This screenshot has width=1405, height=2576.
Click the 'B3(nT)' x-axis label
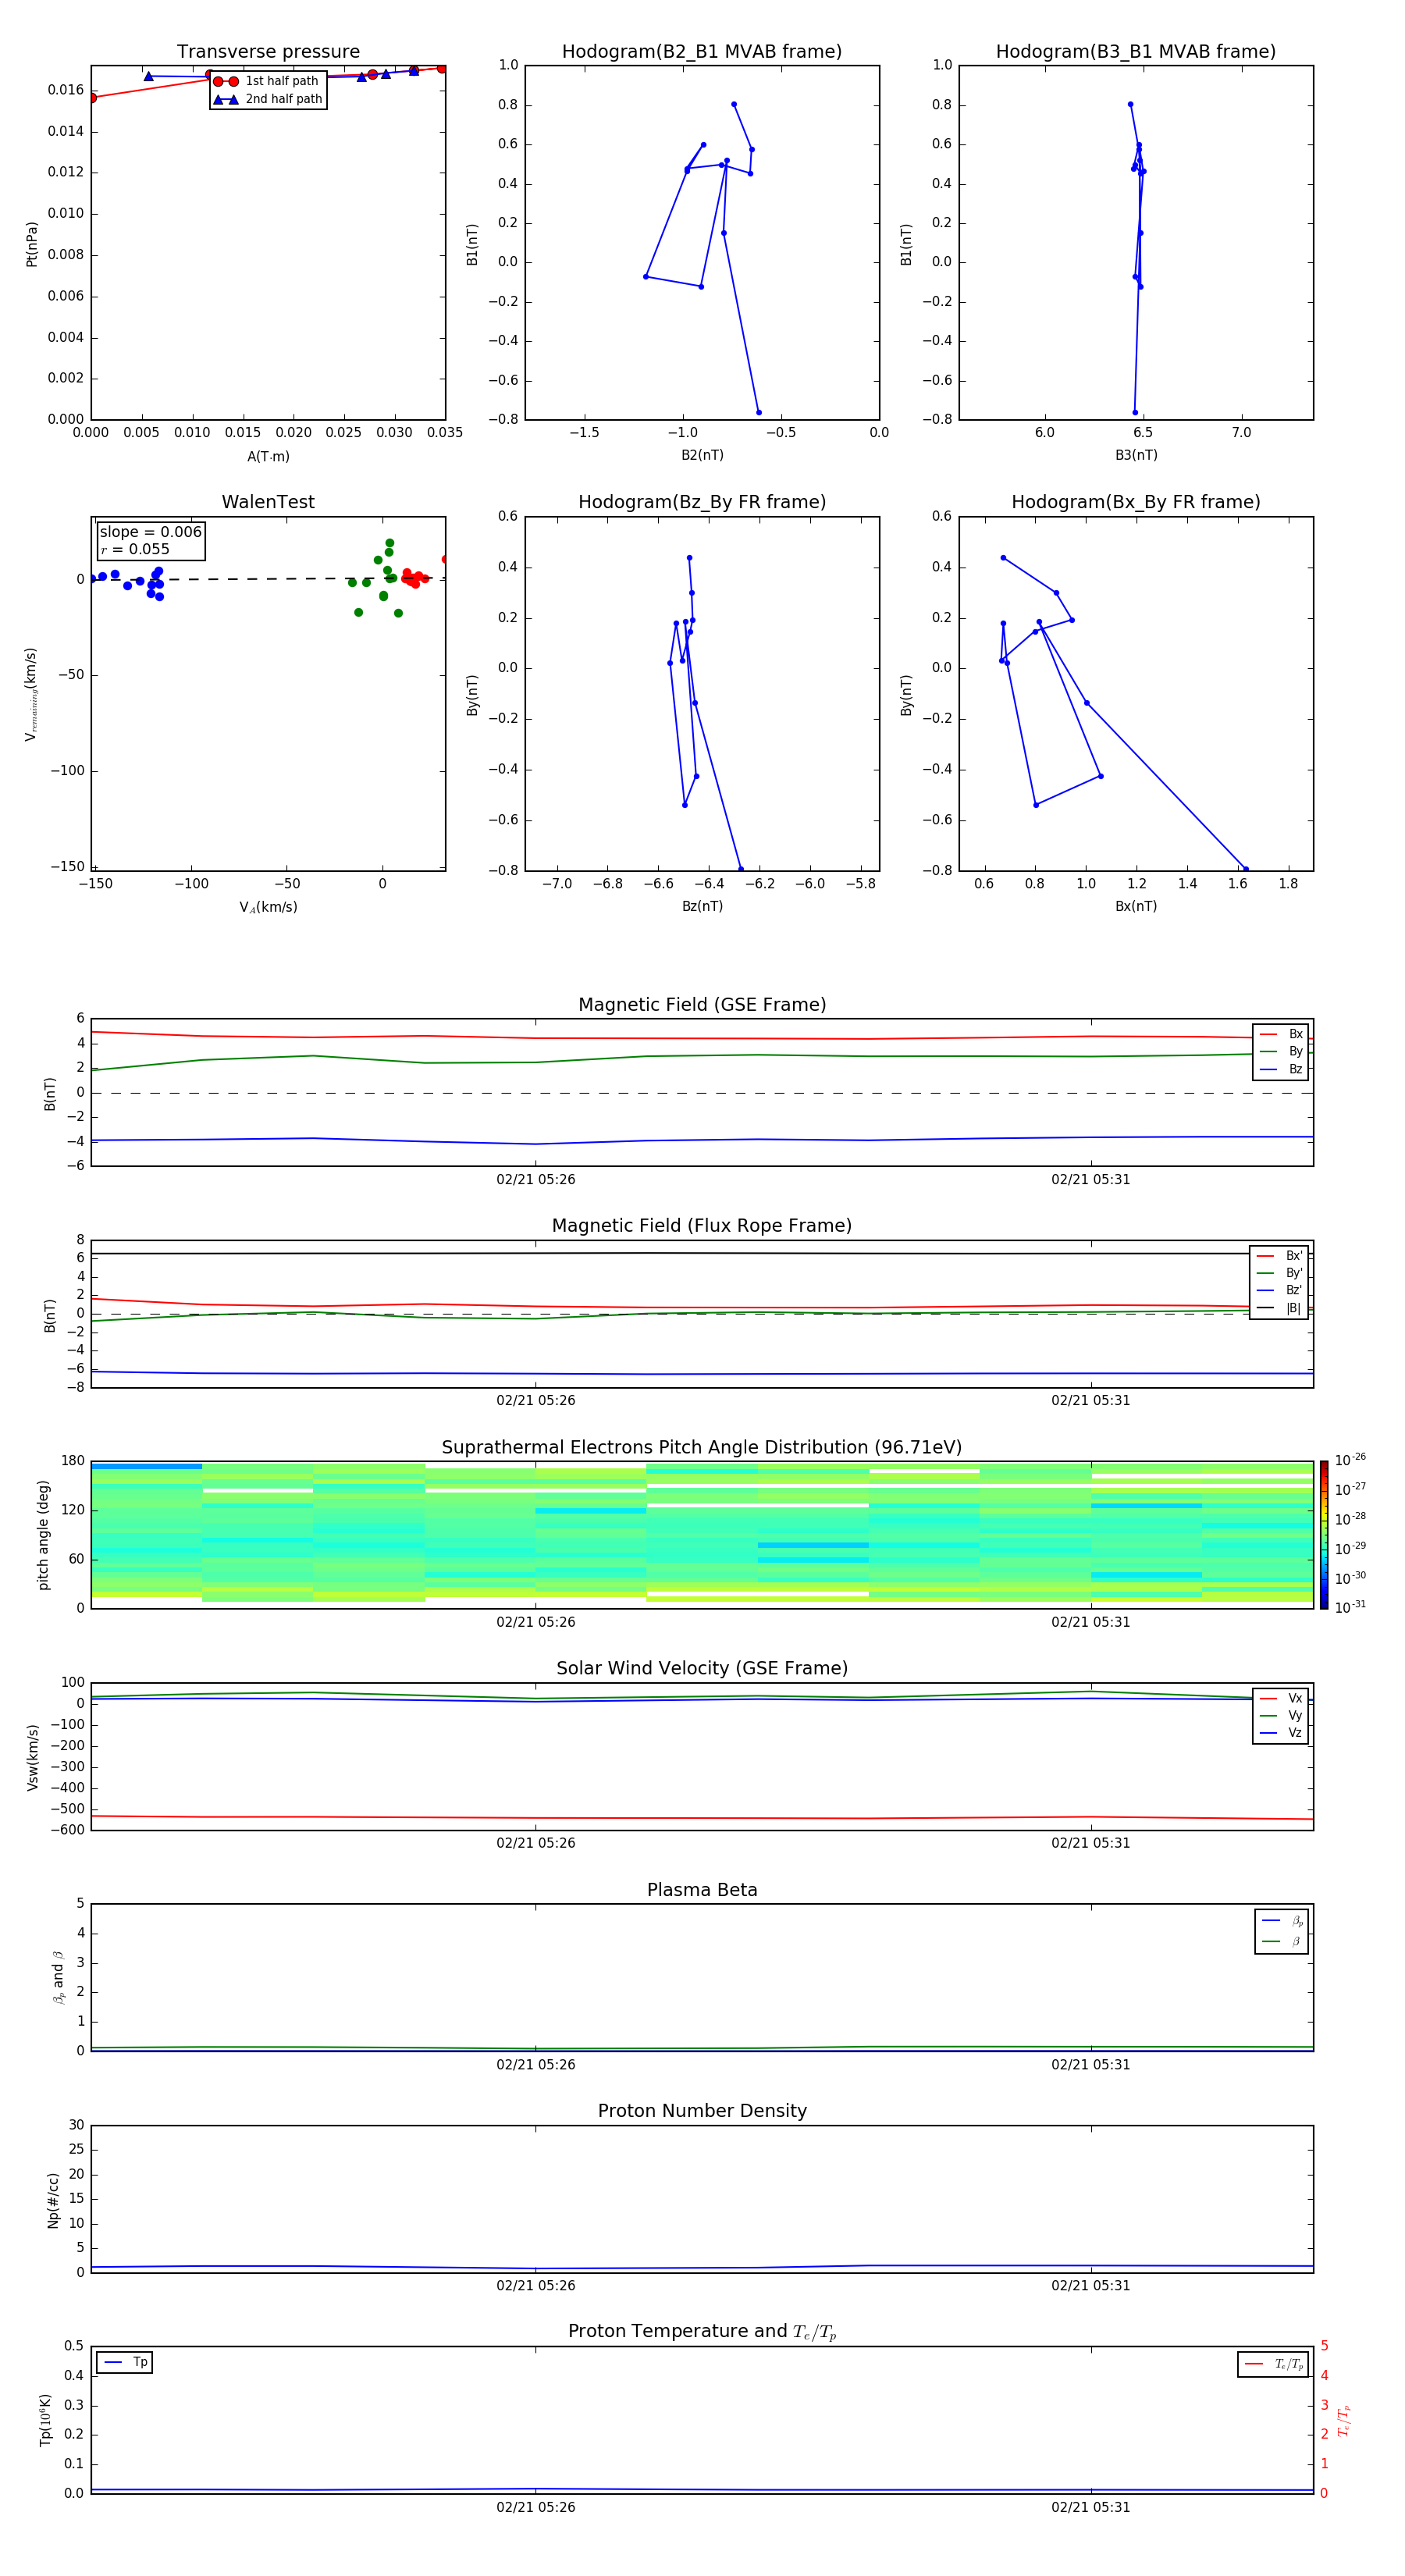tap(1136, 455)
